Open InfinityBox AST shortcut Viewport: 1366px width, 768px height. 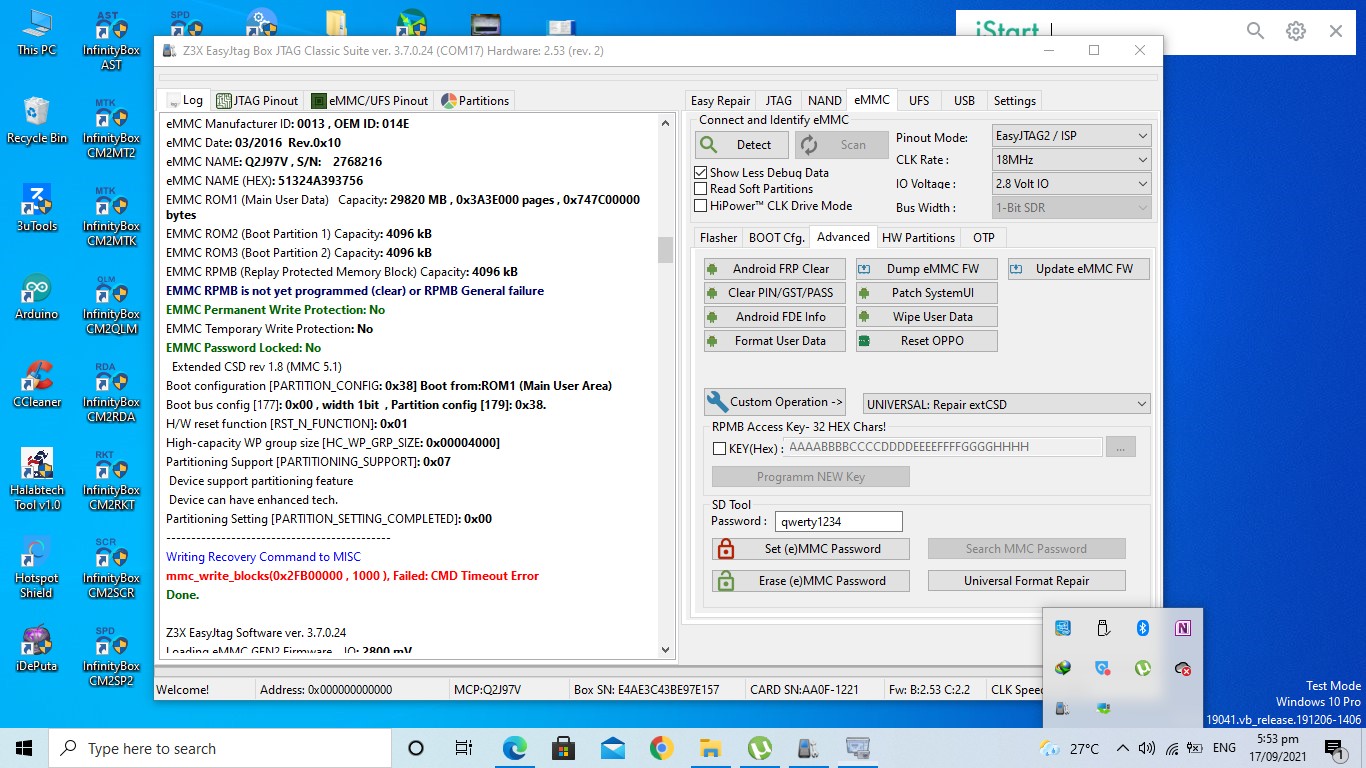111,40
